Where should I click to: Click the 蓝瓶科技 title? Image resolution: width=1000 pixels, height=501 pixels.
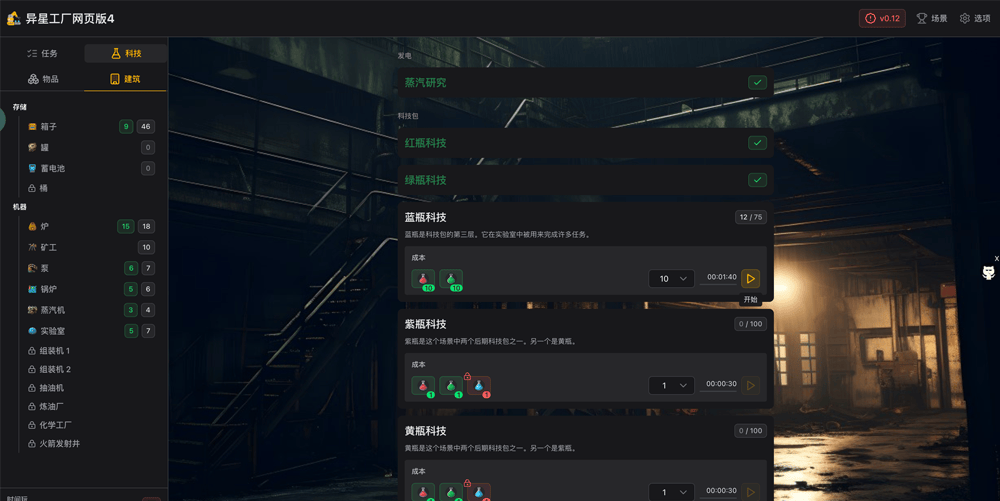tap(425, 217)
